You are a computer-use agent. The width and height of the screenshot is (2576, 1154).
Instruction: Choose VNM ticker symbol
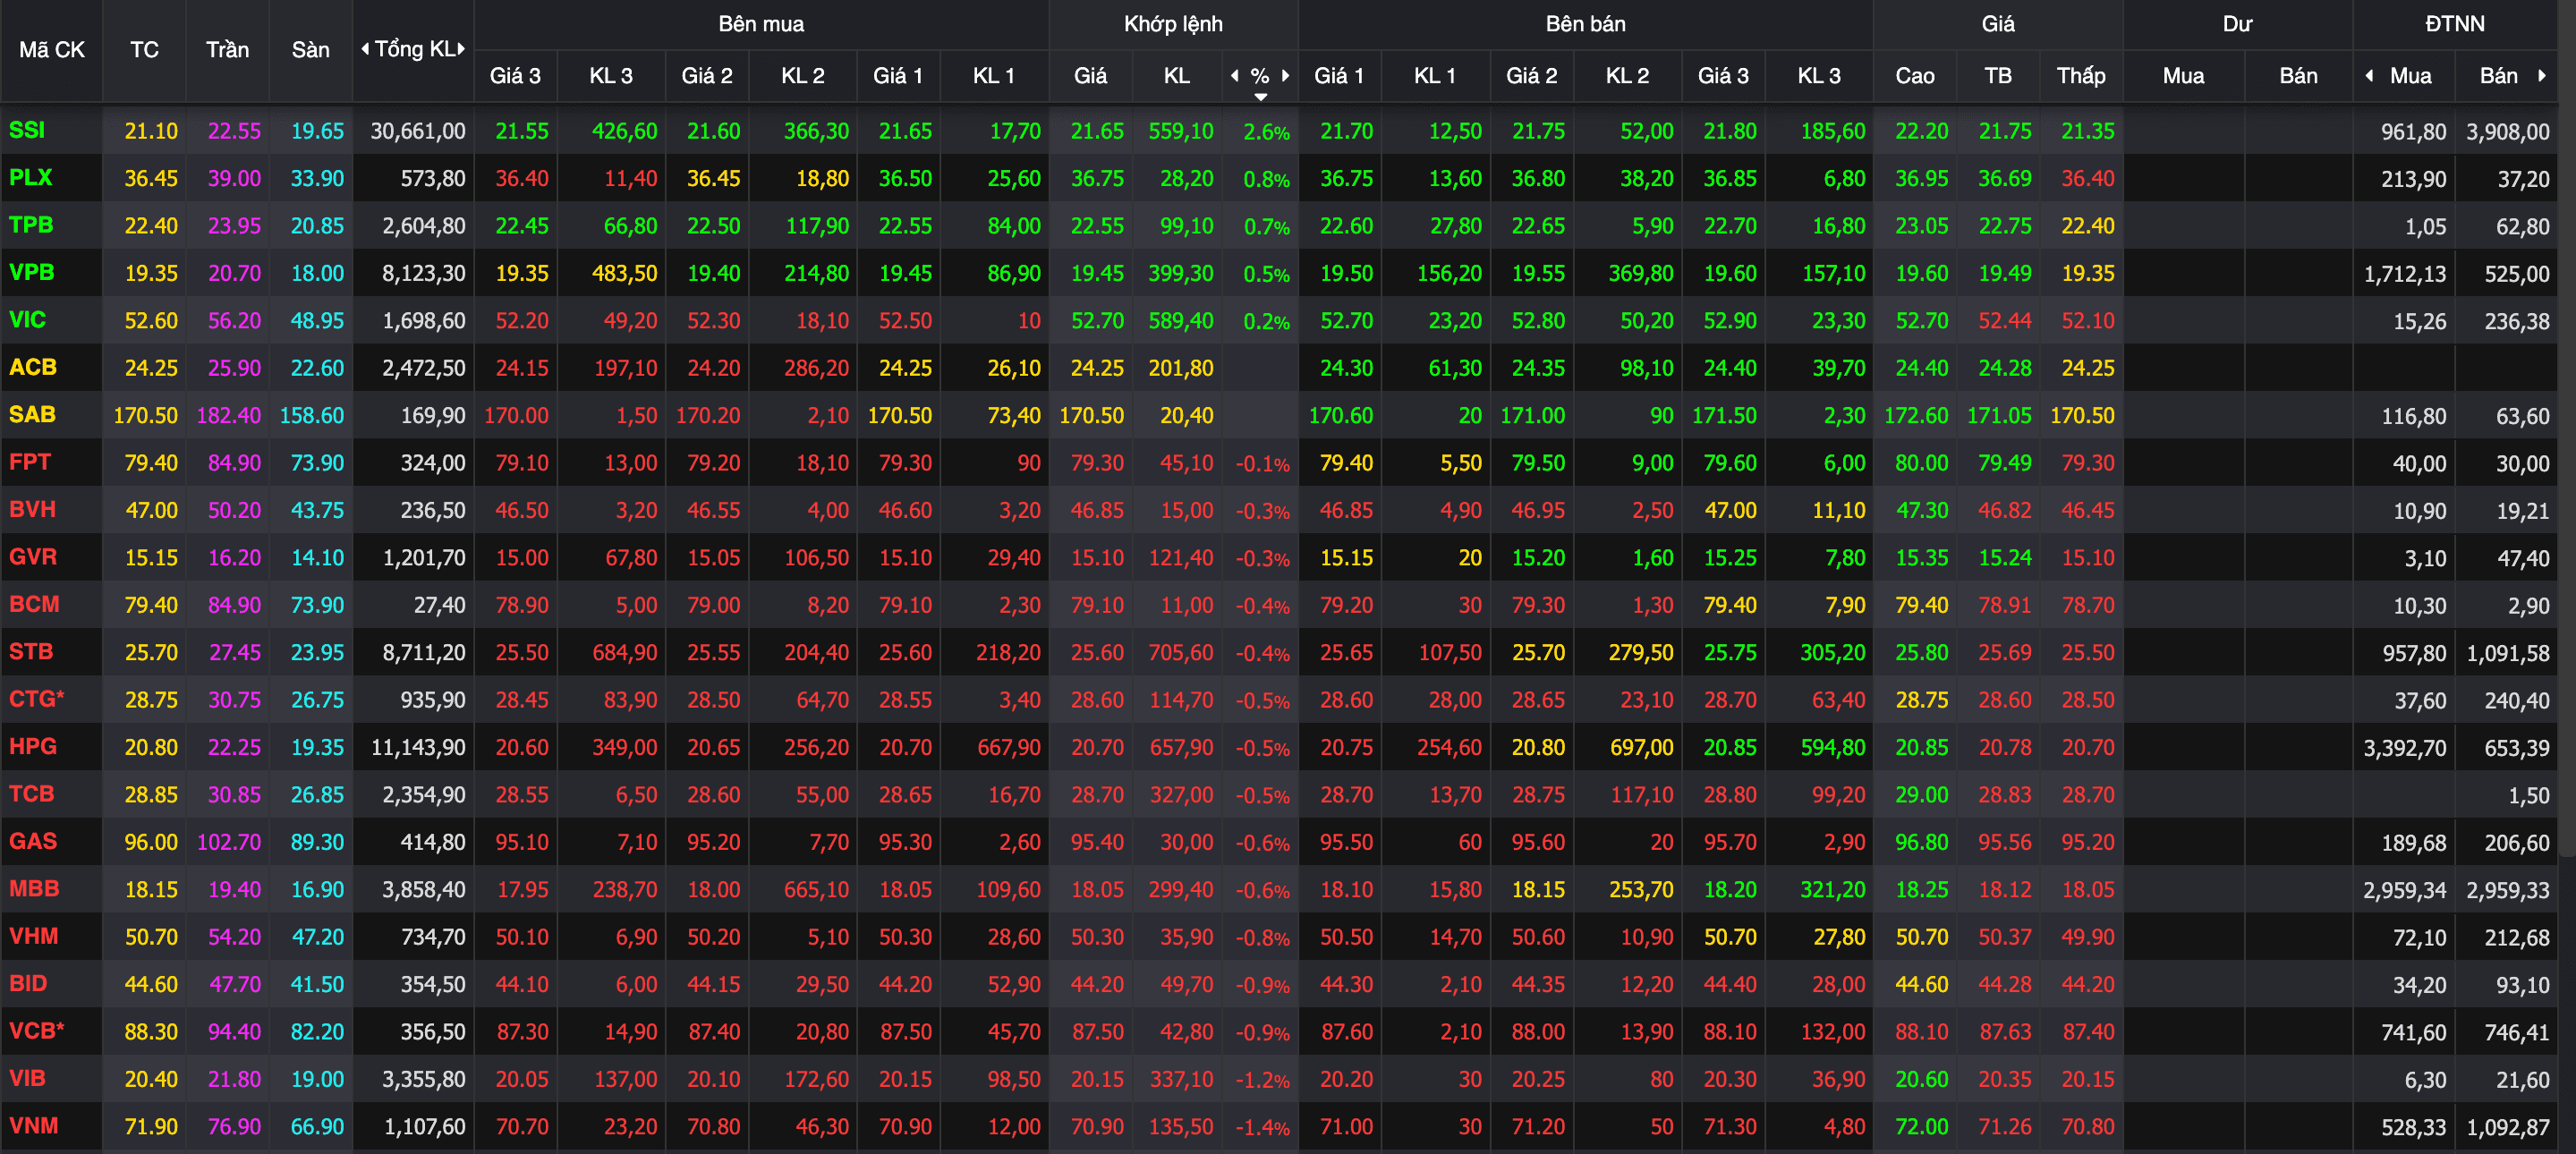(x=33, y=1125)
